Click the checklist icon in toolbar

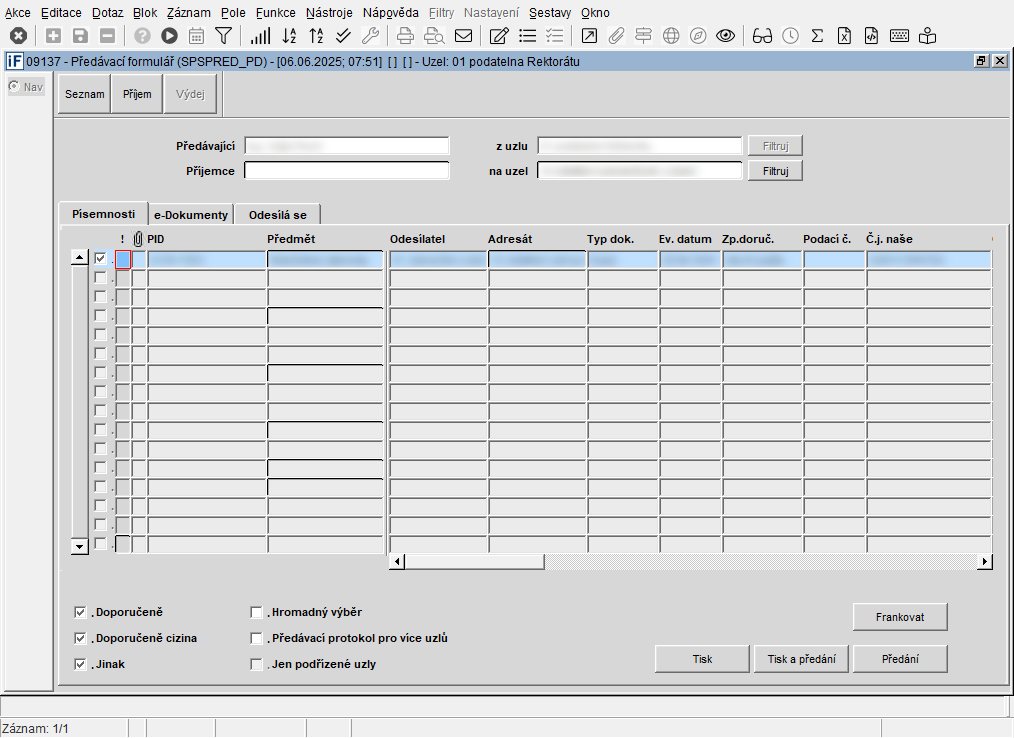point(555,36)
